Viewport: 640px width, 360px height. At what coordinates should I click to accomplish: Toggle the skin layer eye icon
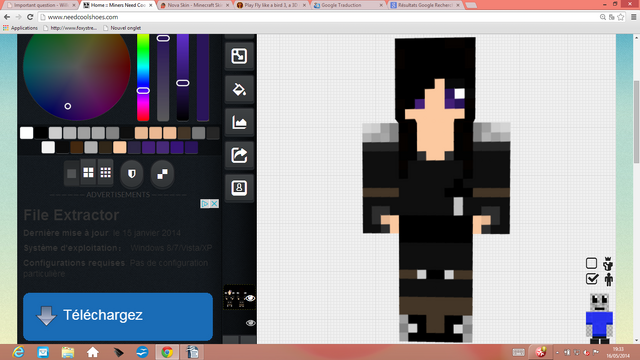pos(250,298)
